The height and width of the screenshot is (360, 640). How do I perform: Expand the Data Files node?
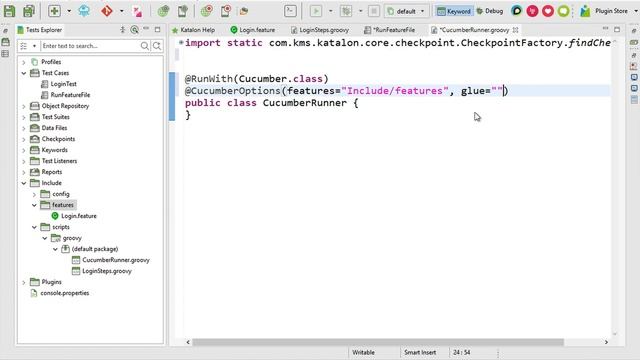tap(24, 128)
